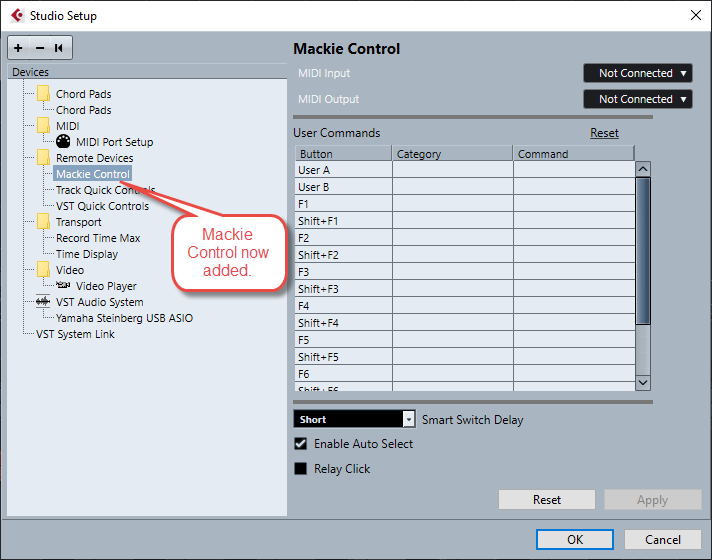
Task: Click the Video folder icon
Action: coord(44,270)
